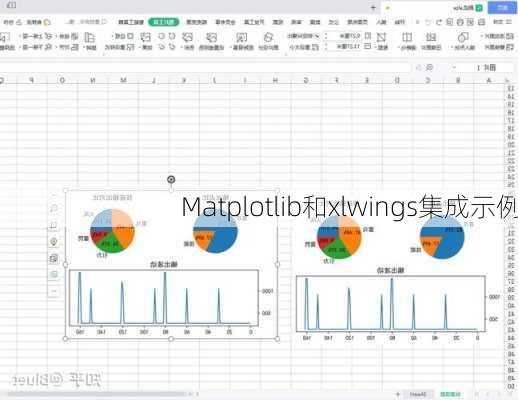
Task: Click the first icon of the floating picture toolbar
Action: click(x=54, y=209)
